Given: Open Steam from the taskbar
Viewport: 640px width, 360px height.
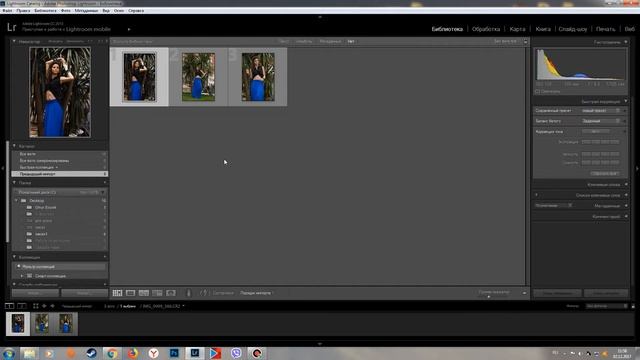Looking at the screenshot, I should point(91,353).
